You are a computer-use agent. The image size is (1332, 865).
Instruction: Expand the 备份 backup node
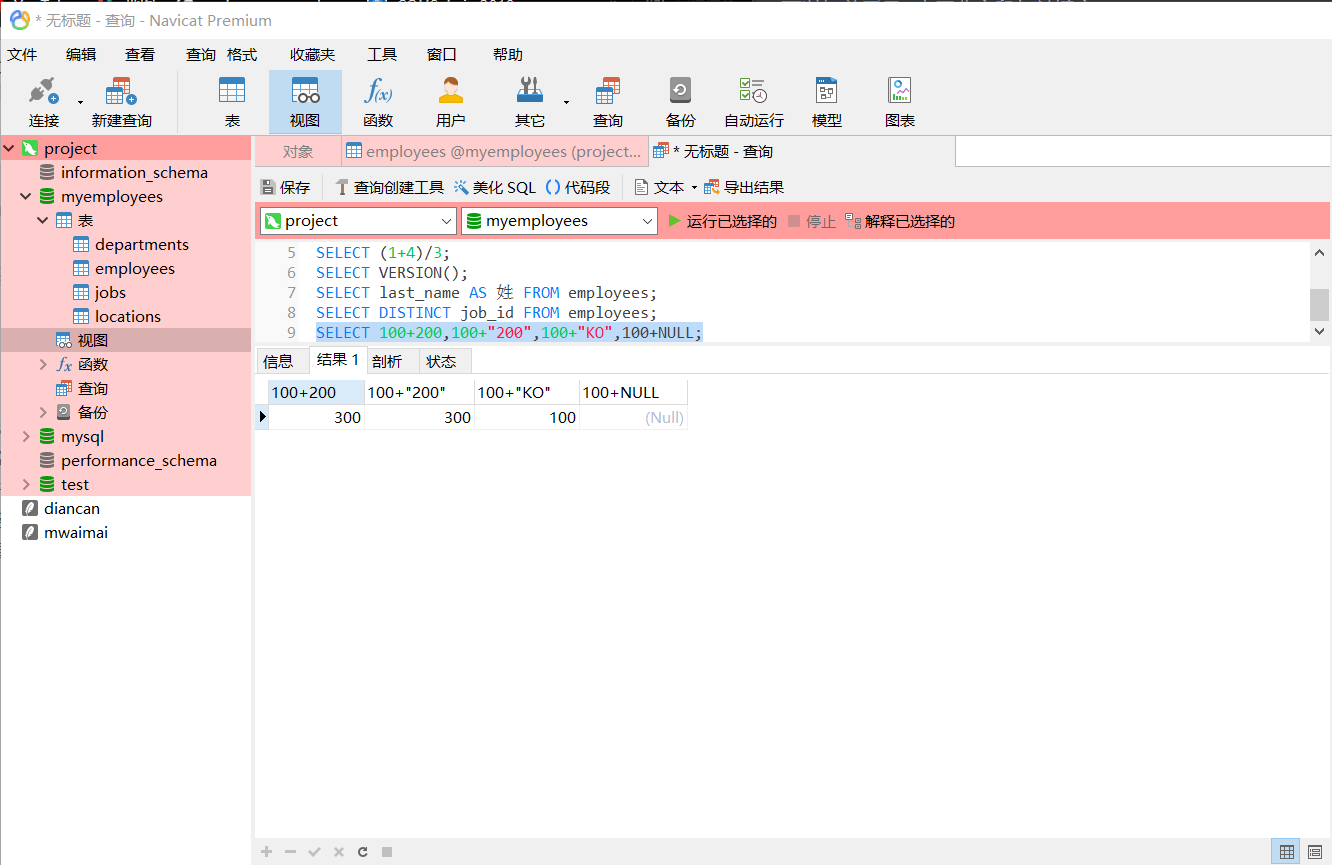click(43, 412)
